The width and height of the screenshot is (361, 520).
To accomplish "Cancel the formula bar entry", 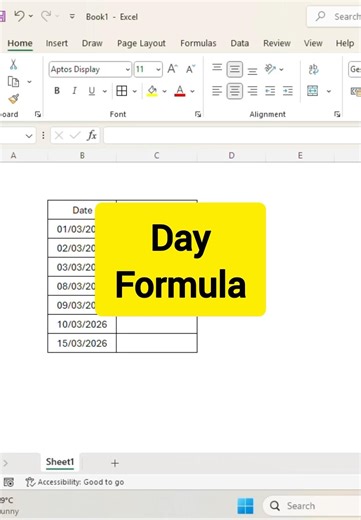I will tap(59, 135).
